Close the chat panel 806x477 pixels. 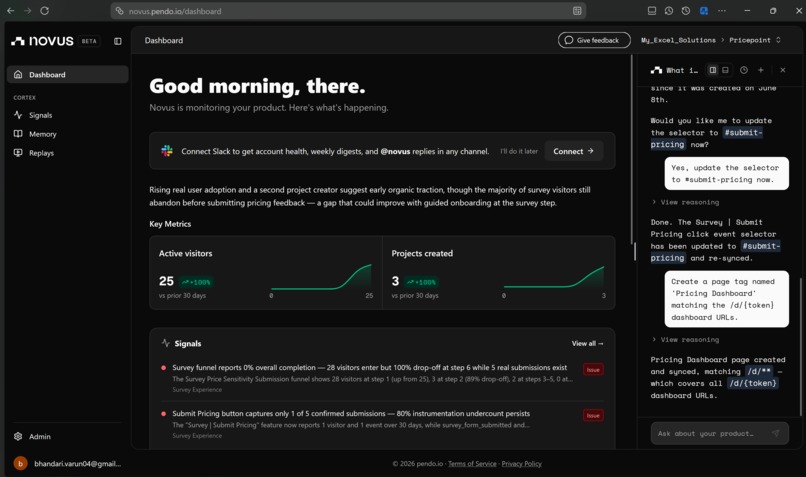click(782, 70)
